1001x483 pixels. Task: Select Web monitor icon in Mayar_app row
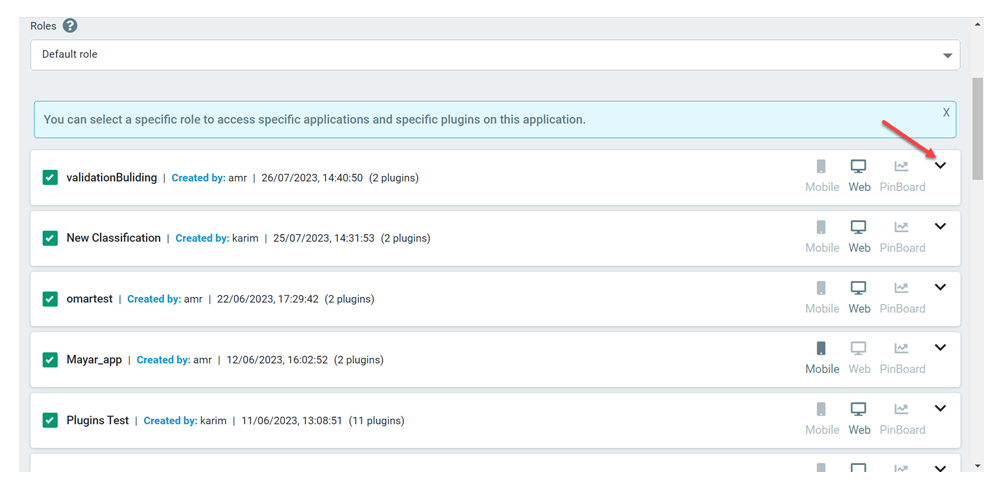[x=859, y=348]
